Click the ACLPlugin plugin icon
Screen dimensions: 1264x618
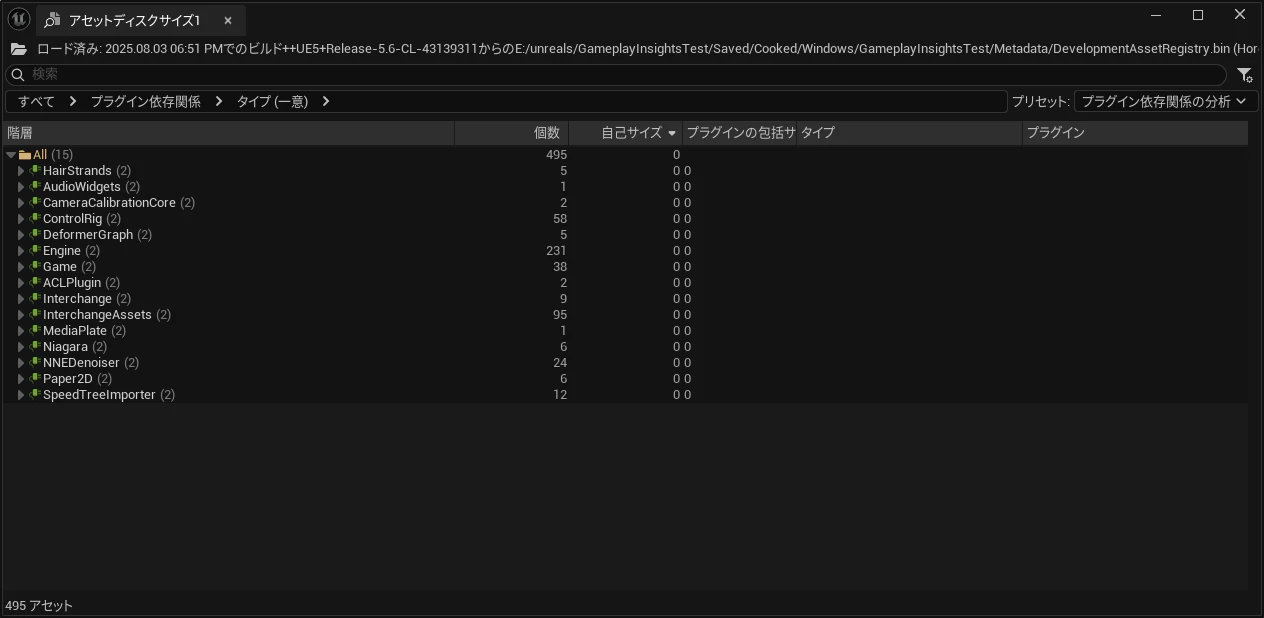point(35,283)
